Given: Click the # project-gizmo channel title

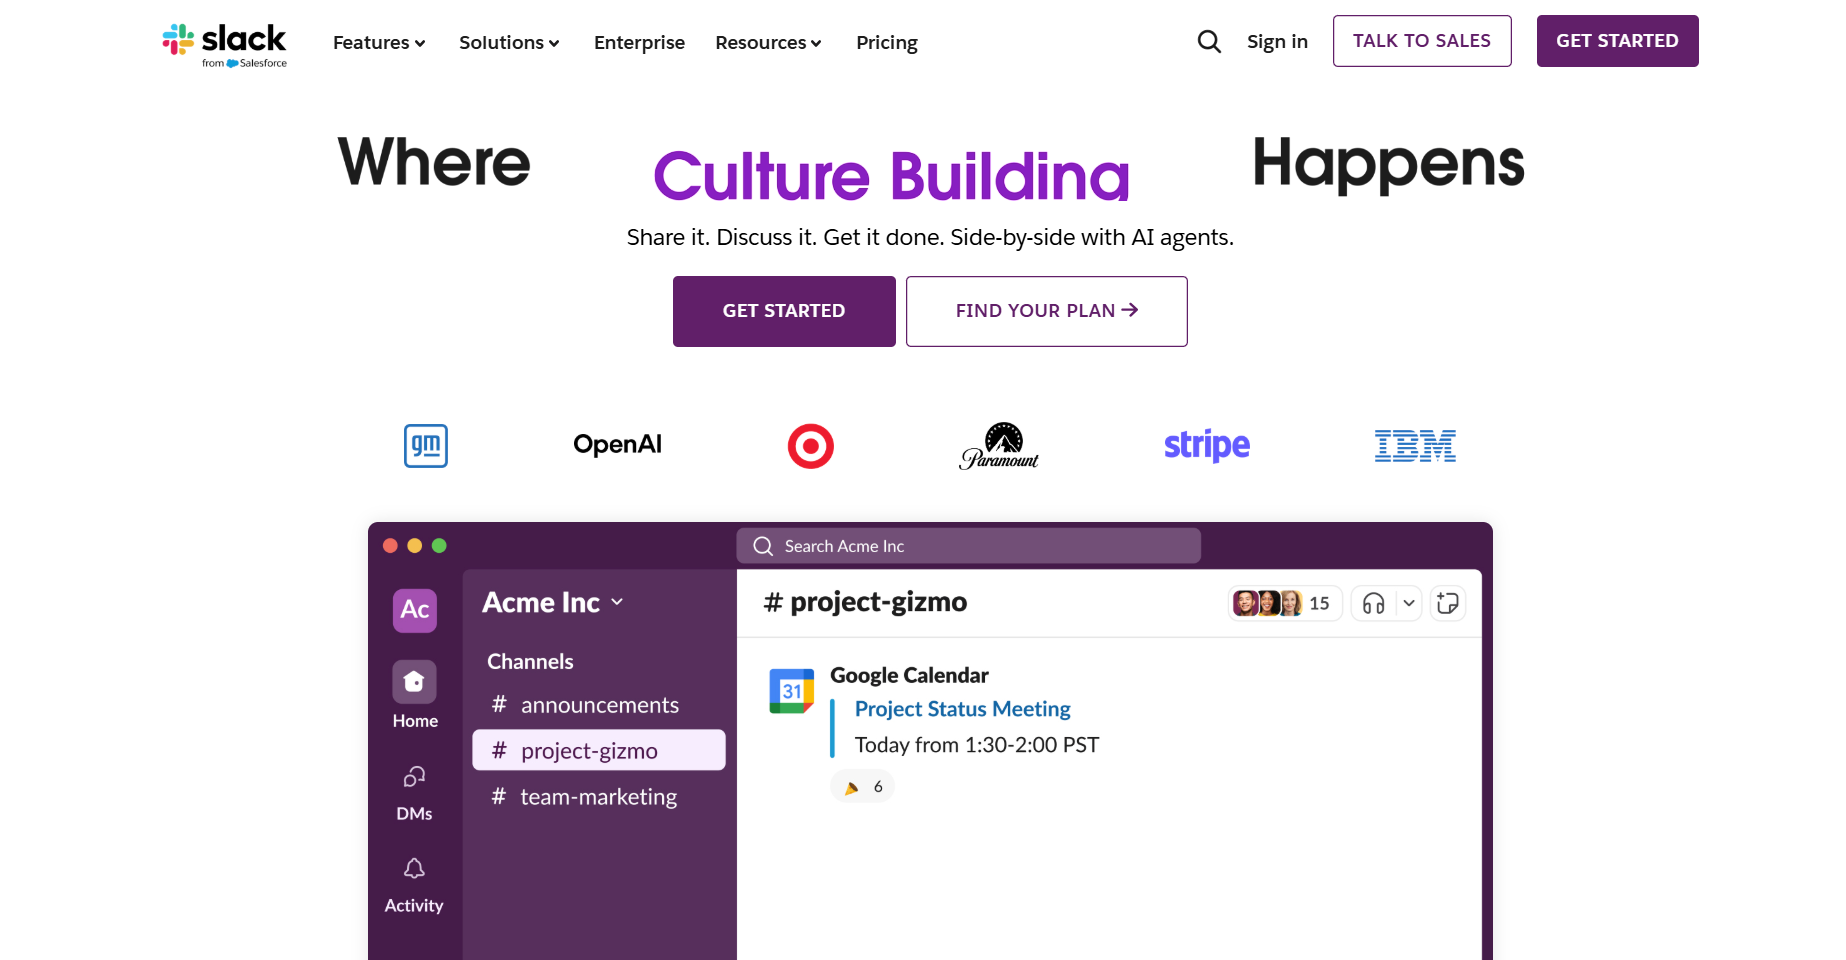Looking at the screenshot, I should coord(865,602).
